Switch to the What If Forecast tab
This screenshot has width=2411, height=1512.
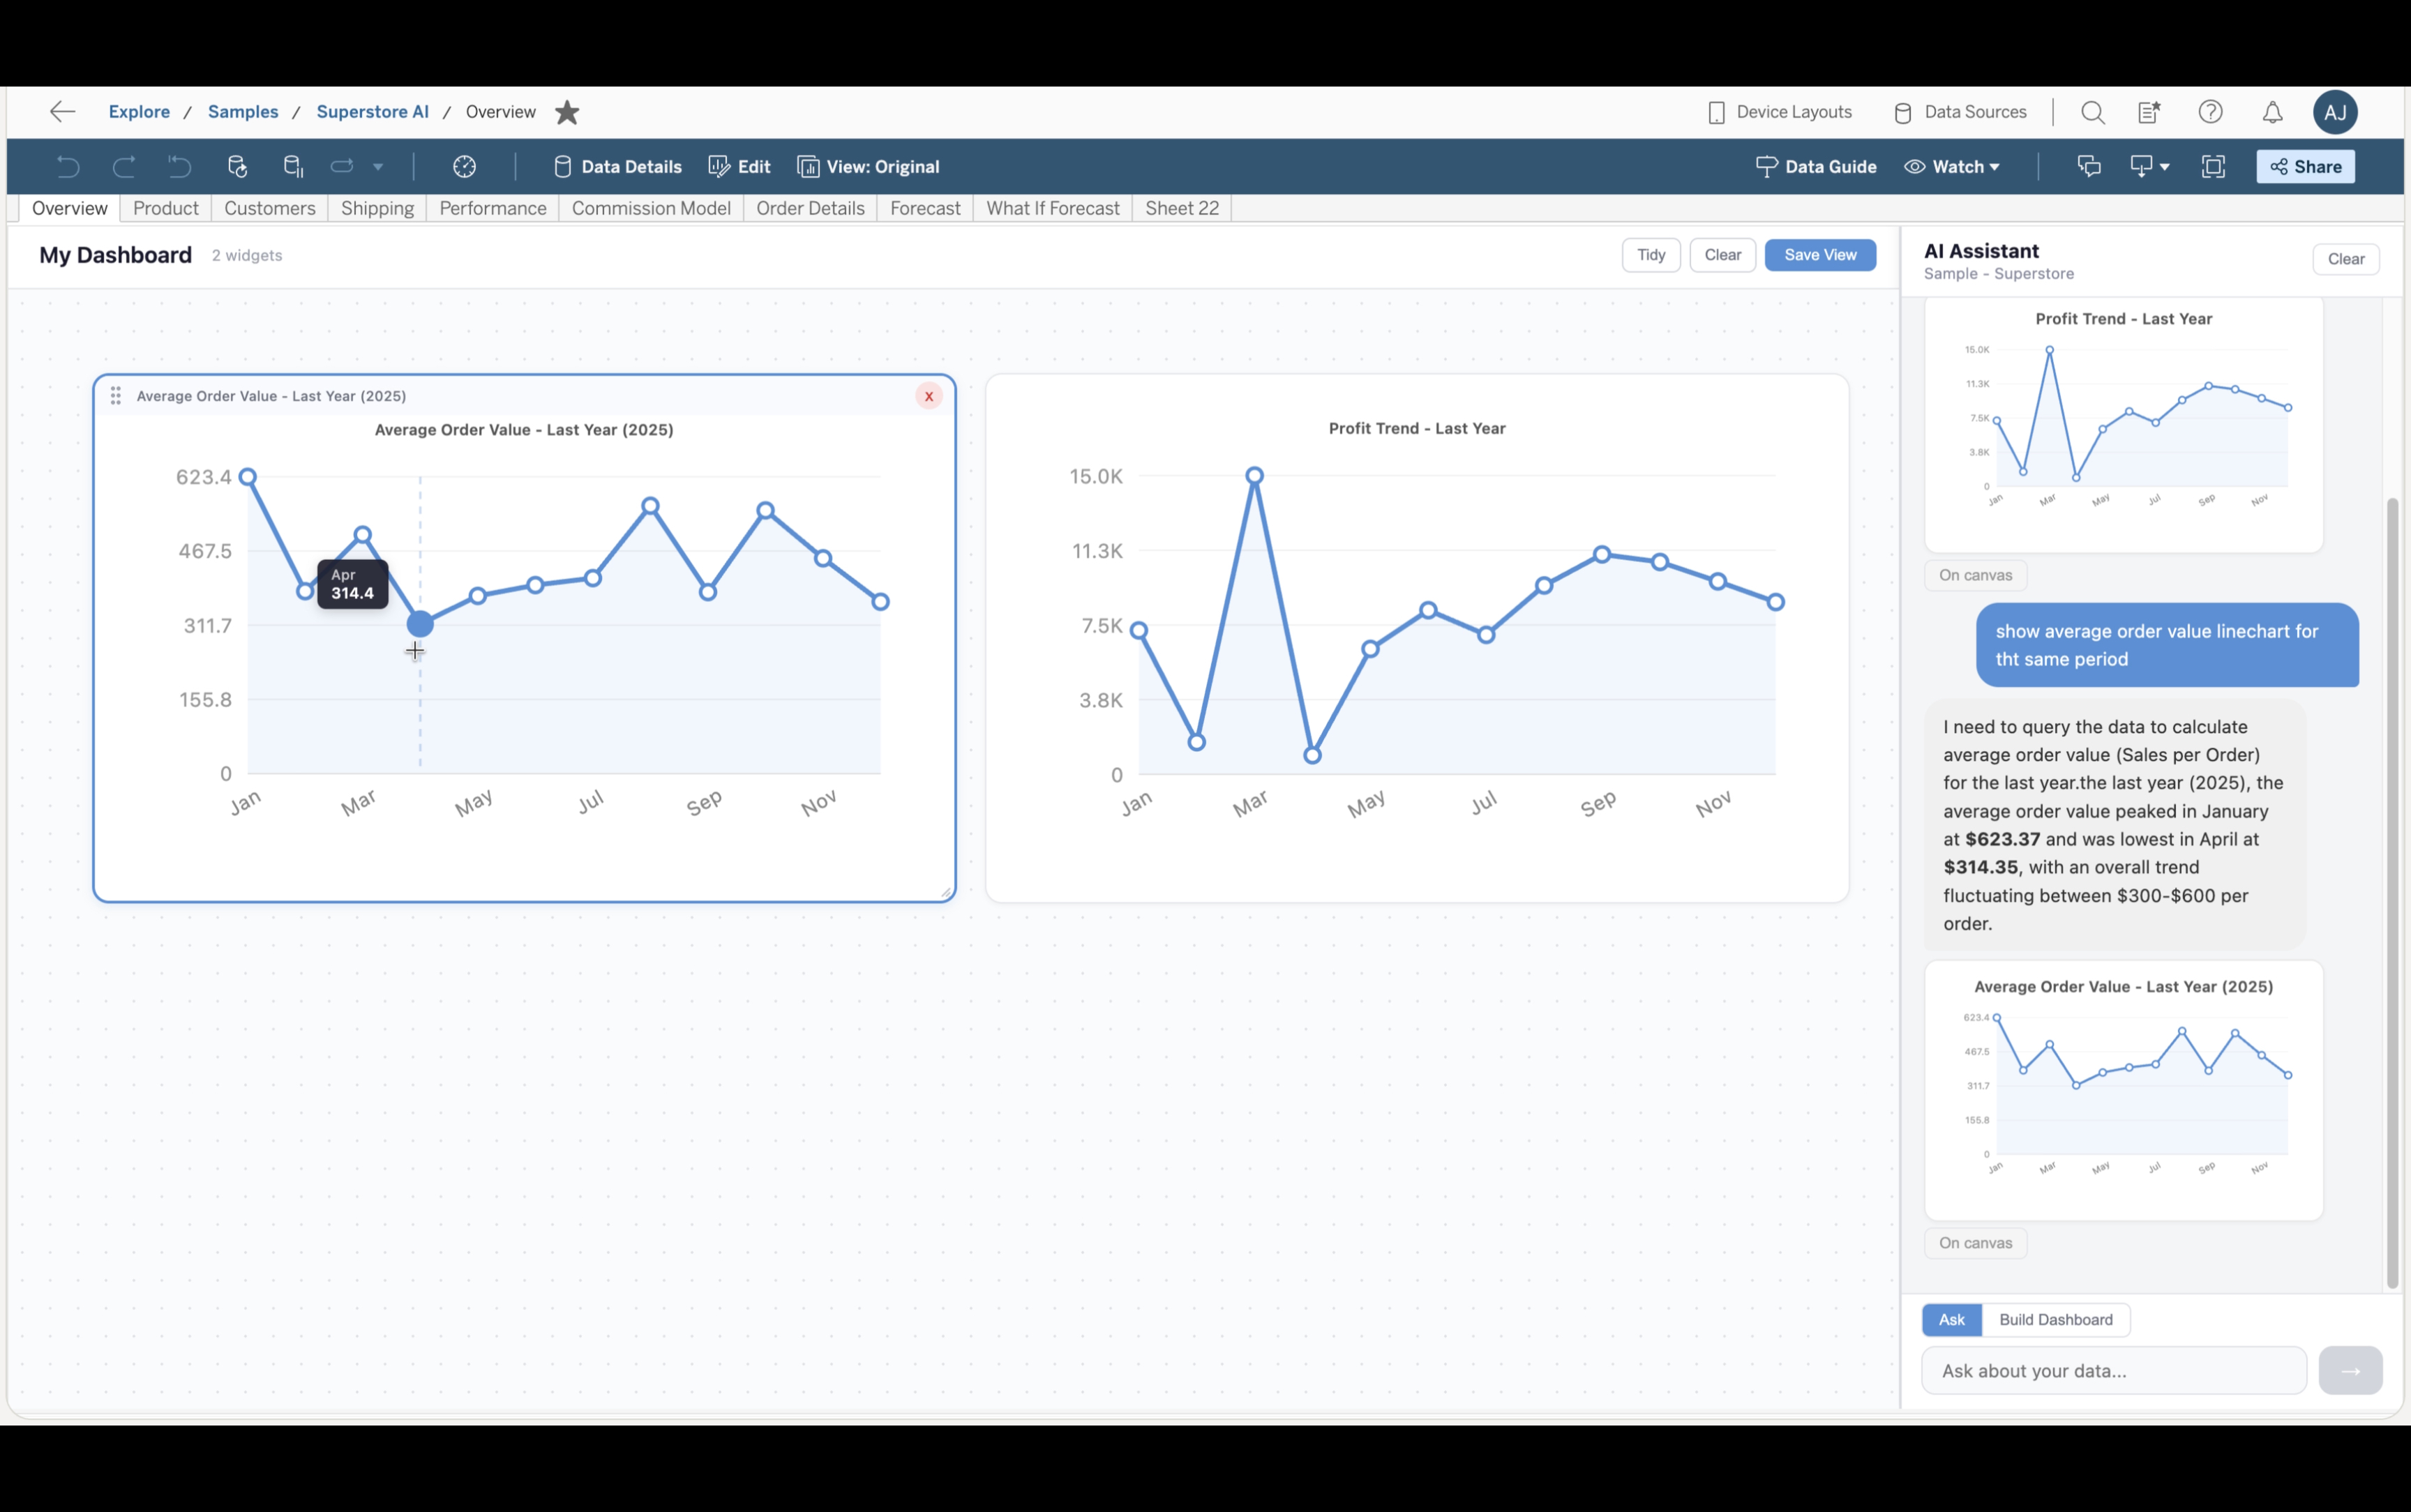[1052, 208]
